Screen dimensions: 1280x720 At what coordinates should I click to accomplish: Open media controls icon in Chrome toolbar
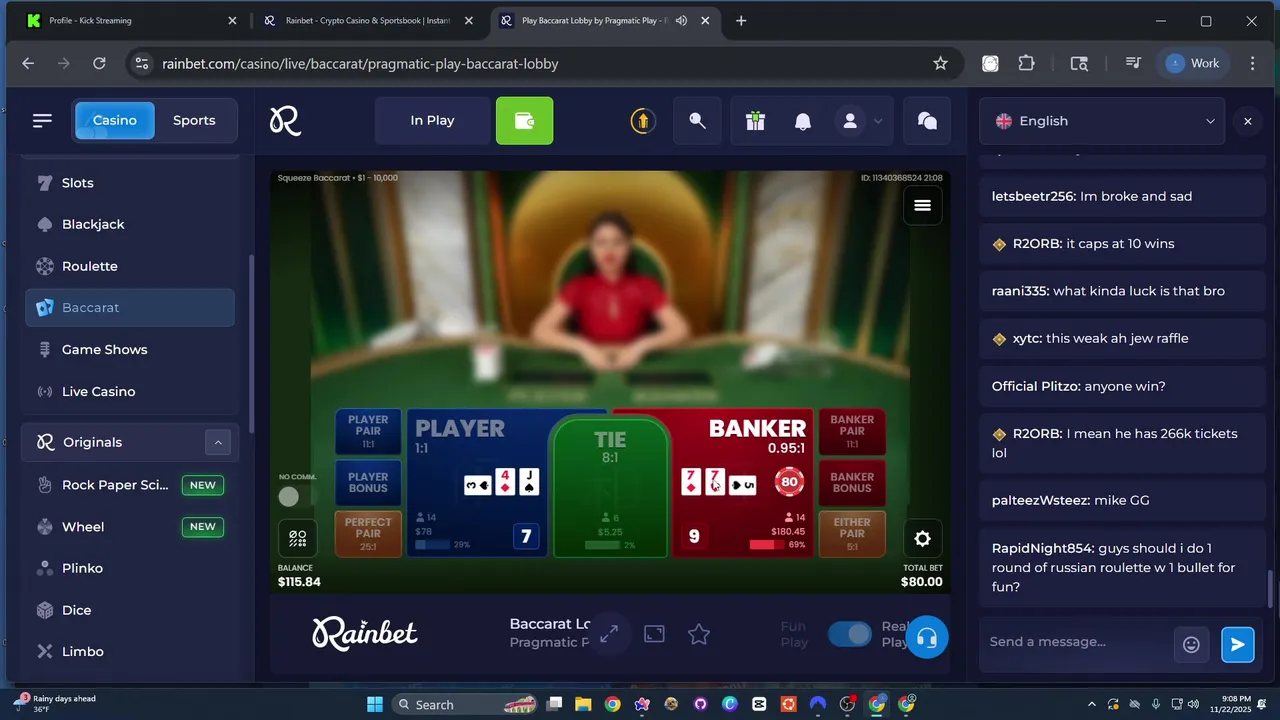point(1133,63)
